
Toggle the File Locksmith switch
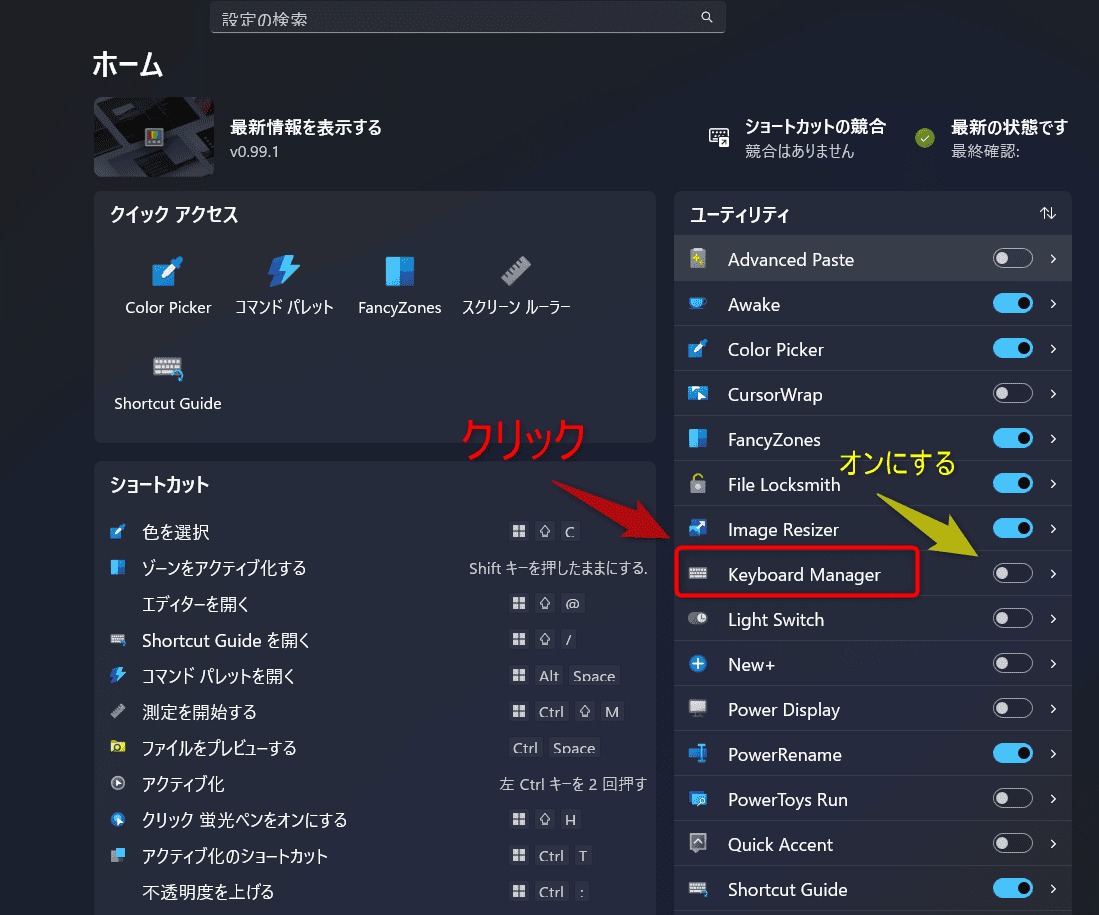(x=1012, y=482)
